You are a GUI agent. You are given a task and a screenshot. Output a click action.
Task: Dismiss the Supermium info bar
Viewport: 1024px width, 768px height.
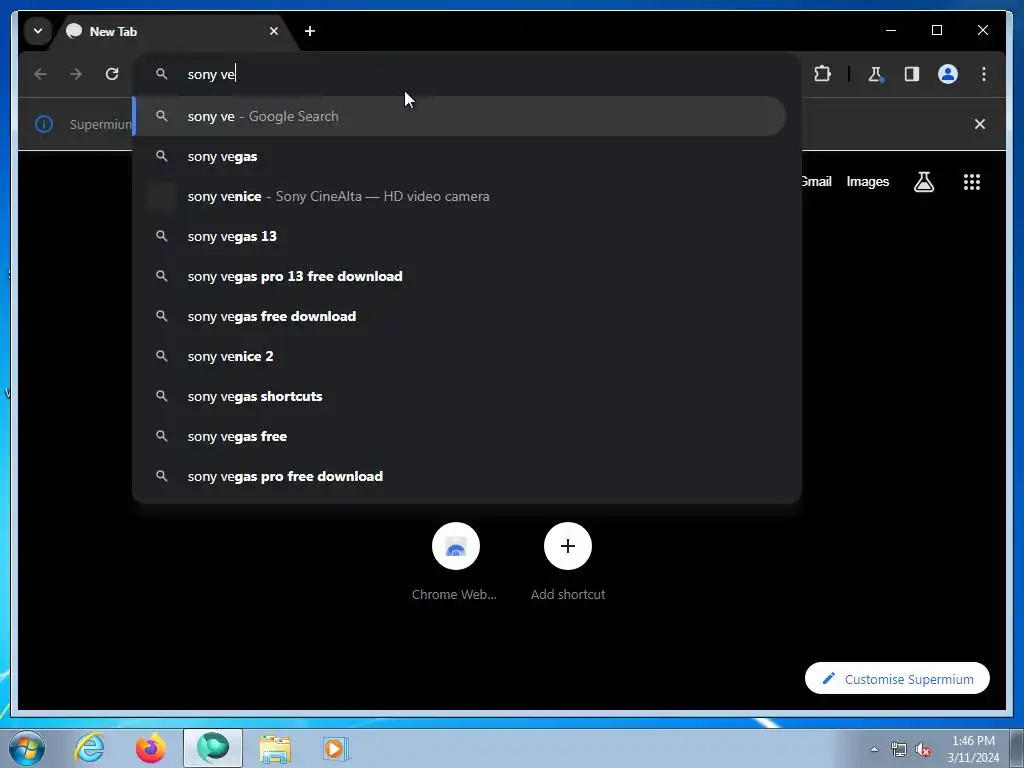[980, 124]
